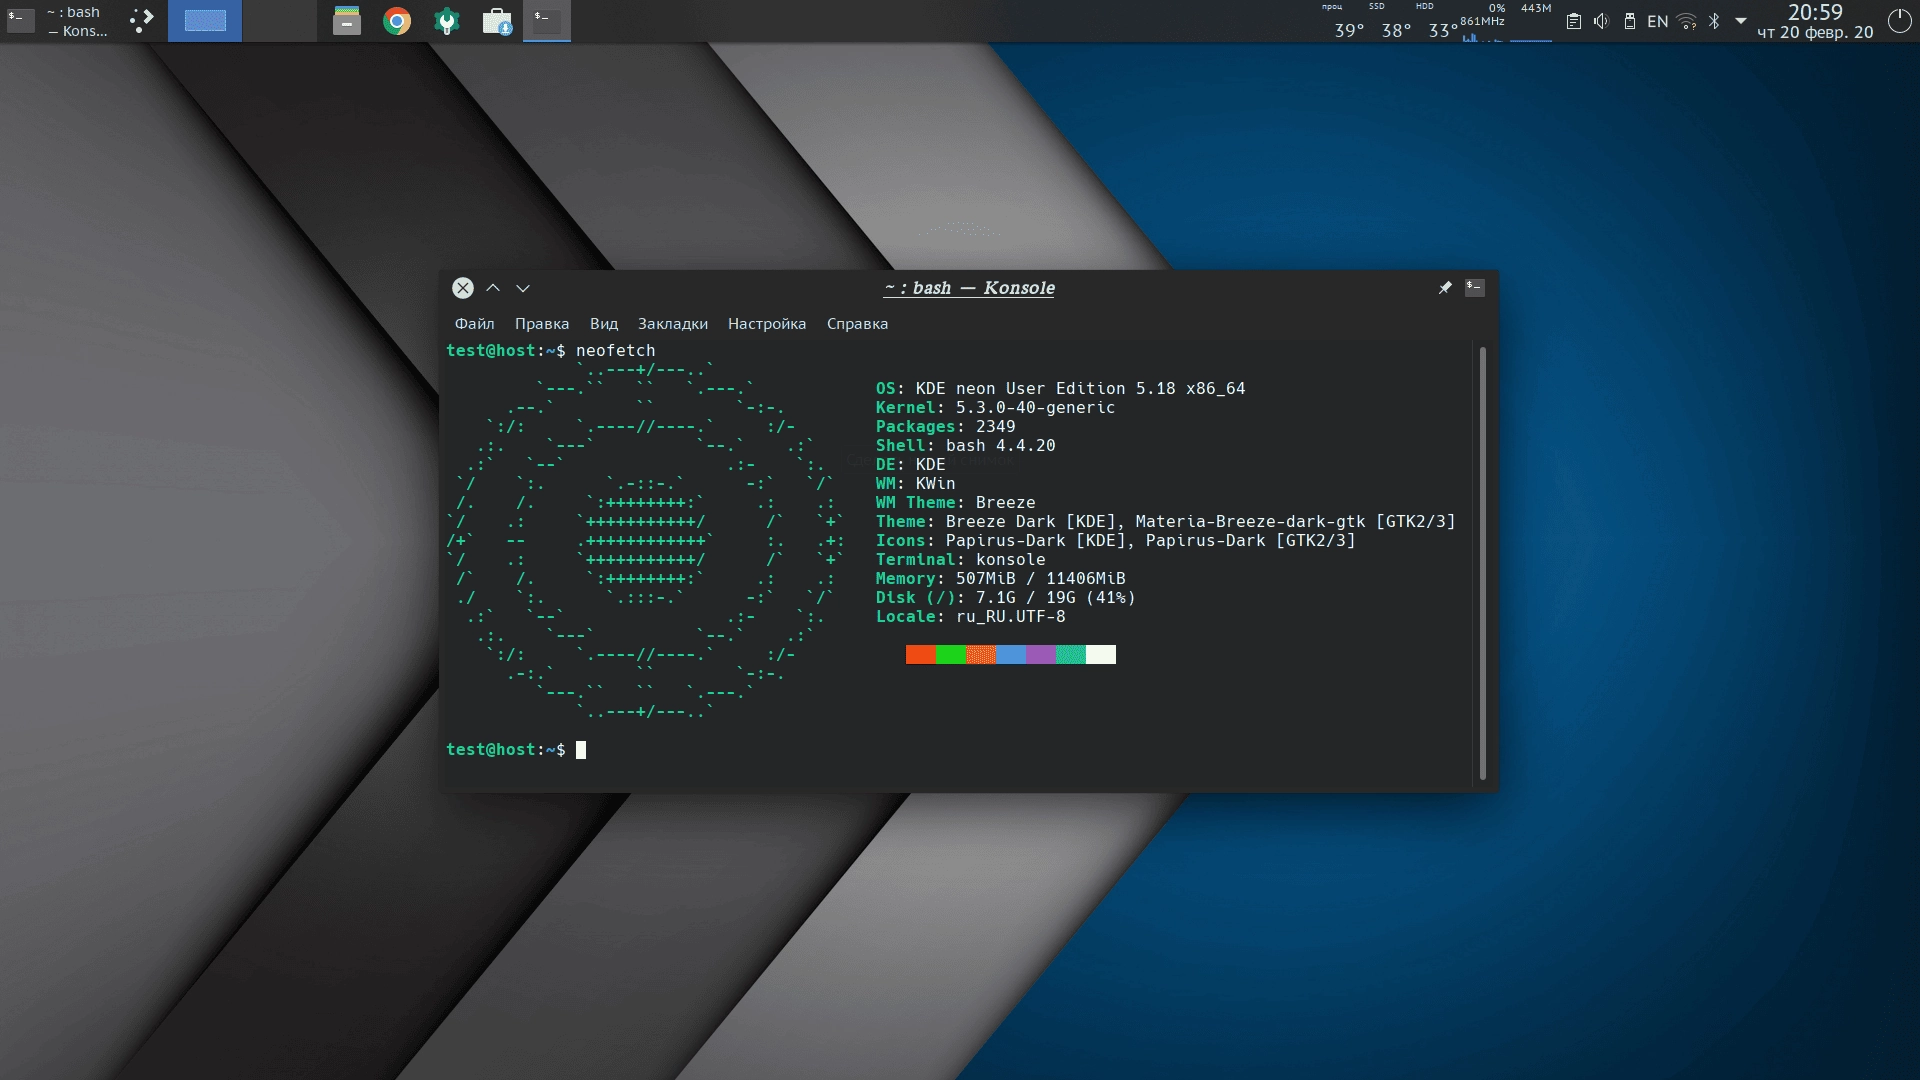The height and width of the screenshot is (1080, 1920).
Task: Open the audio volume tray icon
Action: coord(1601,21)
